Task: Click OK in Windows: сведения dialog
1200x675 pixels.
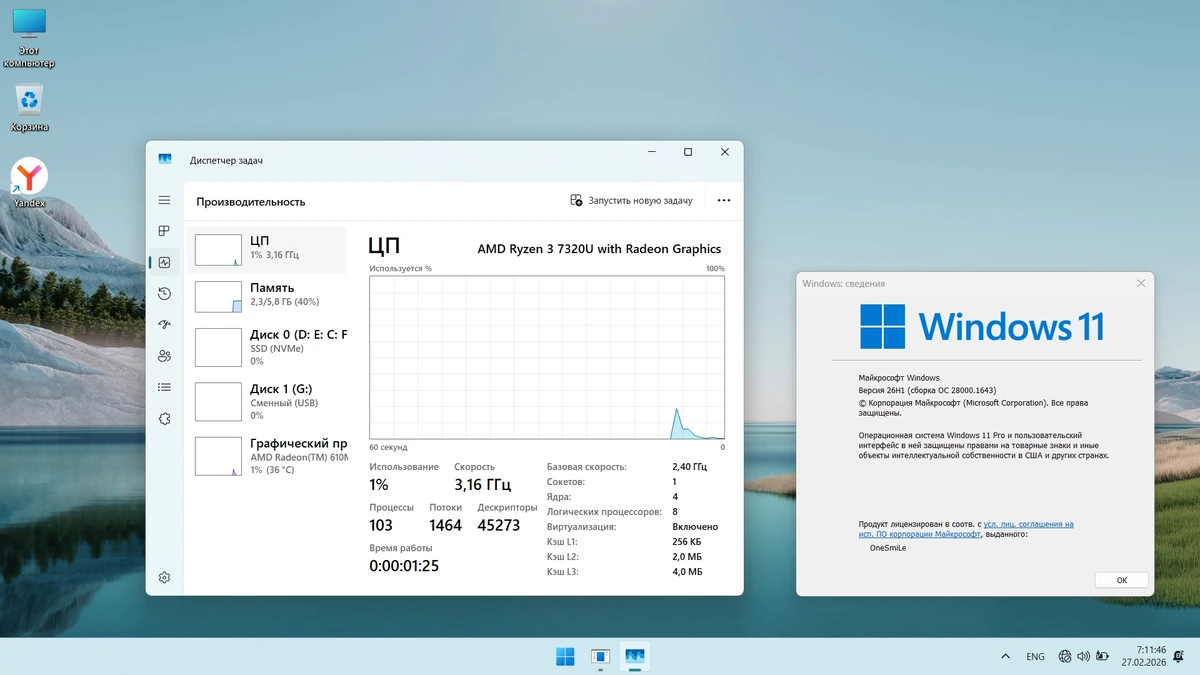Action: [x=1121, y=580]
